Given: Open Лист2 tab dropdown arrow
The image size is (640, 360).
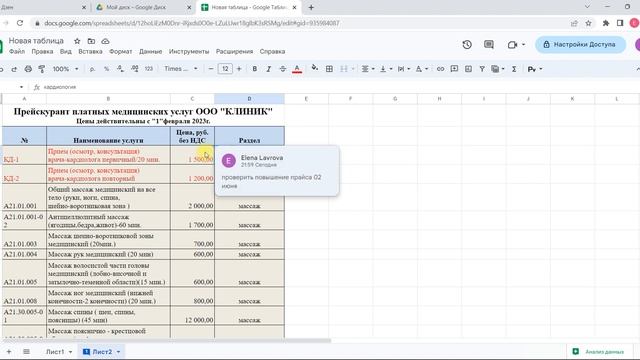Looking at the screenshot, I should point(118,352).
